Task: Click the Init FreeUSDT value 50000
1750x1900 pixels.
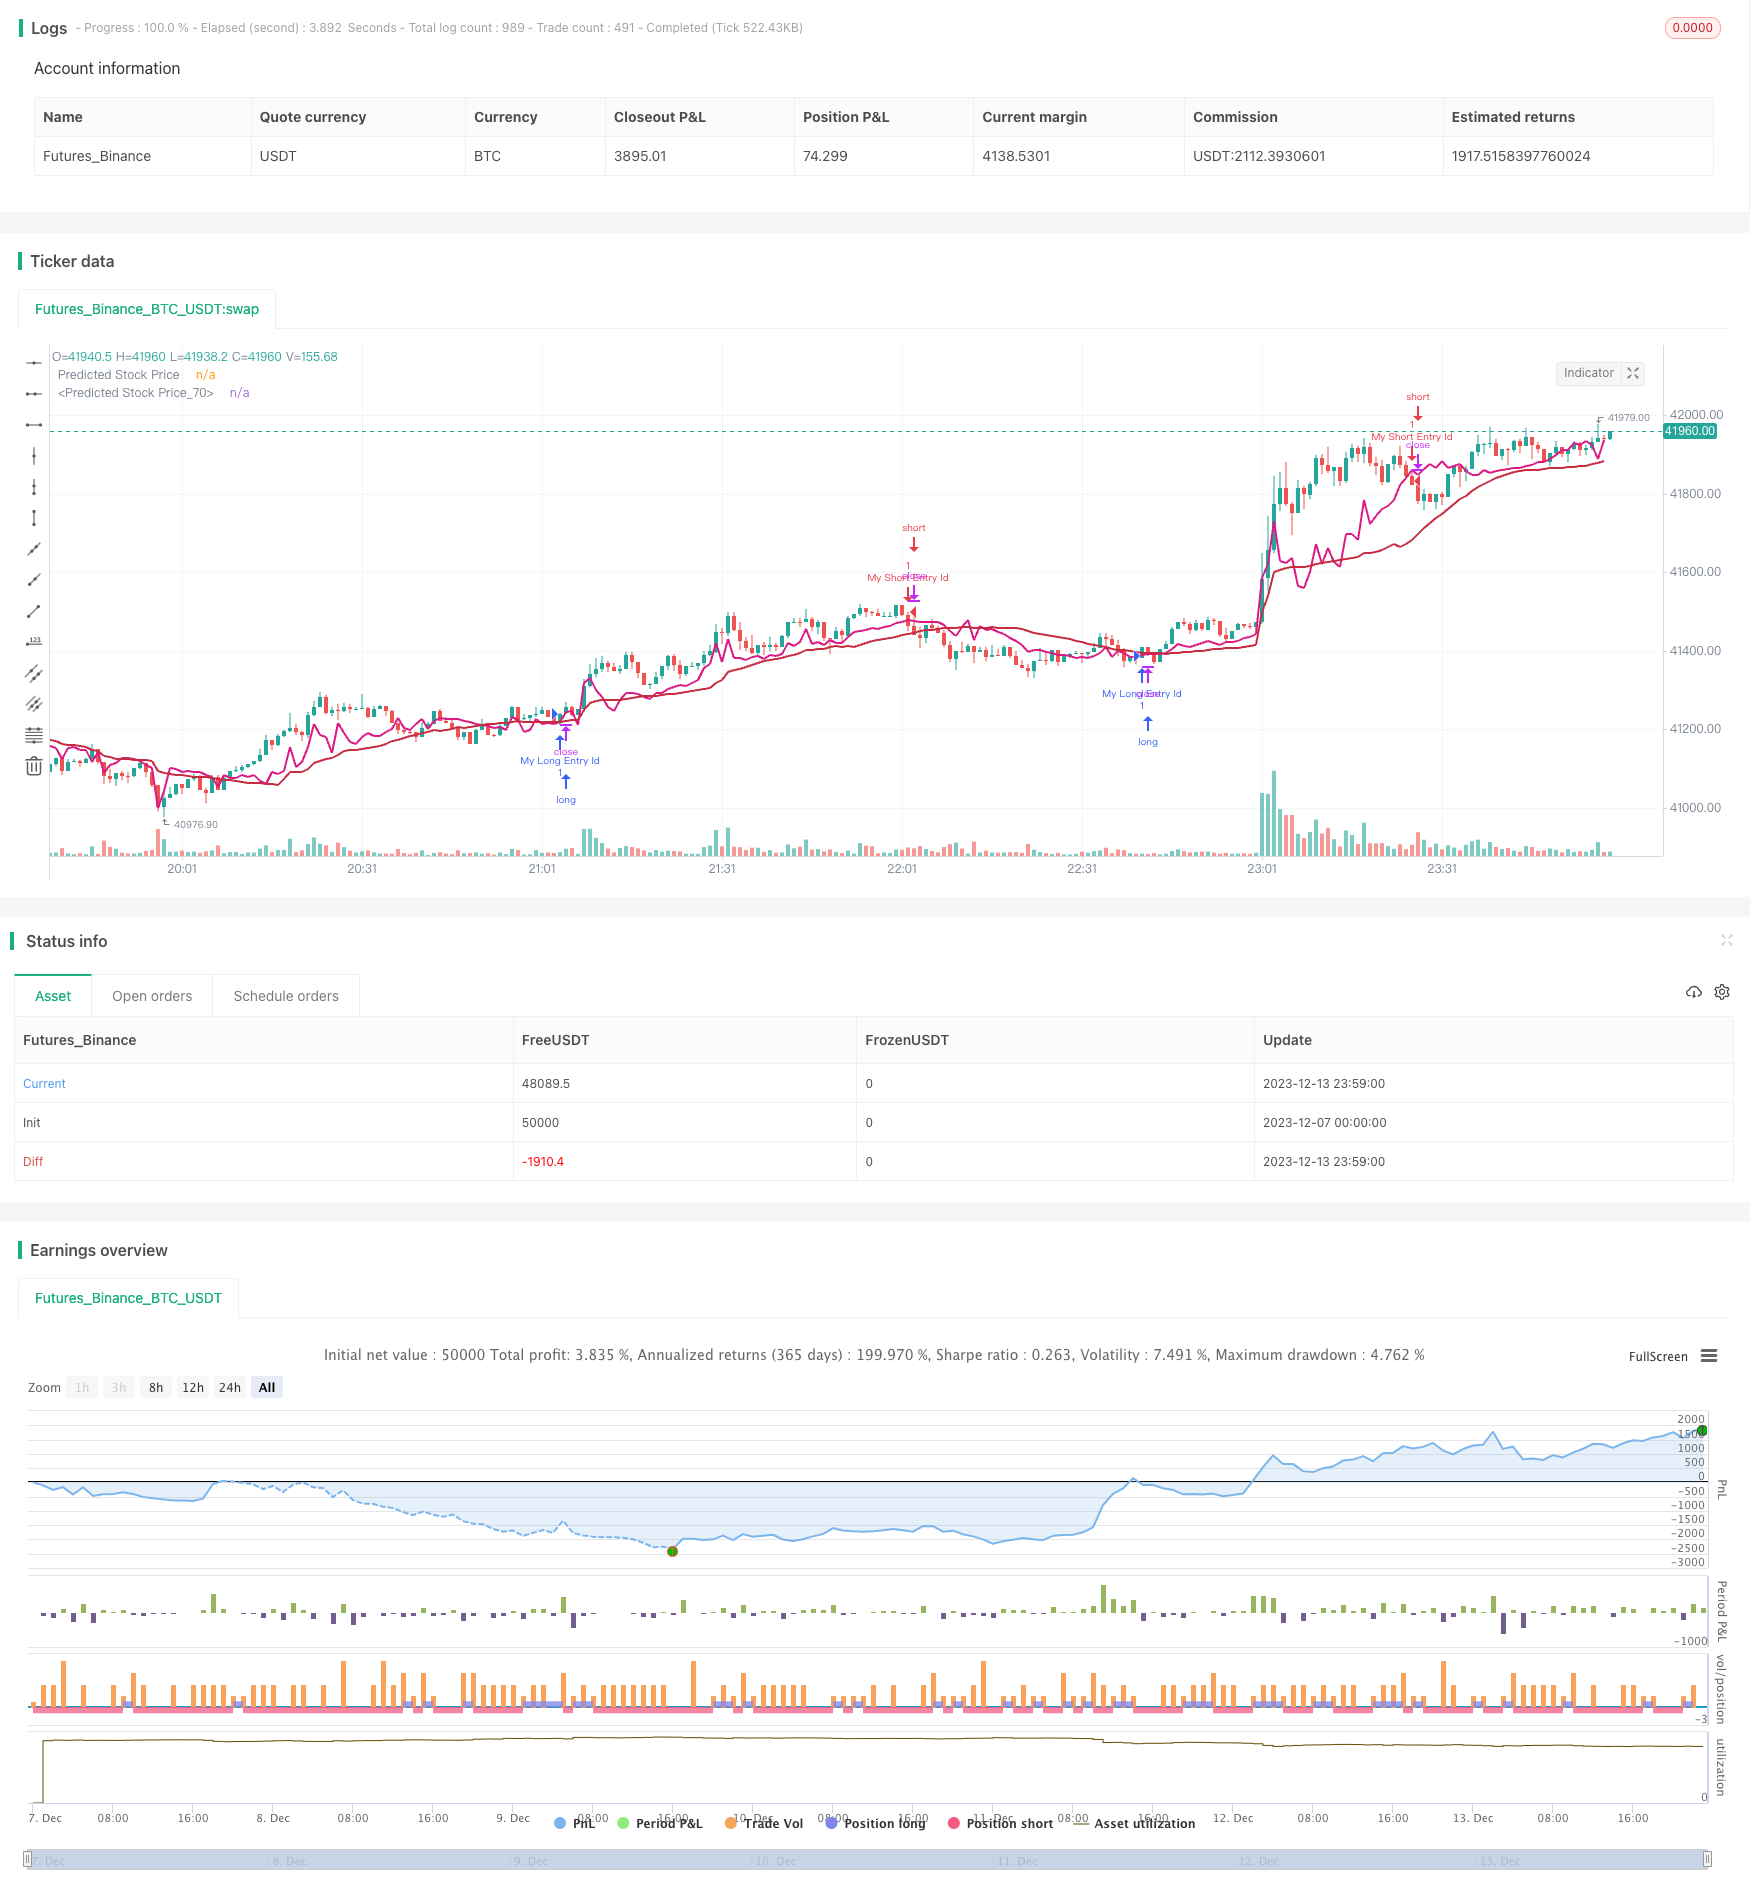Action: [x=541, y=1122]
